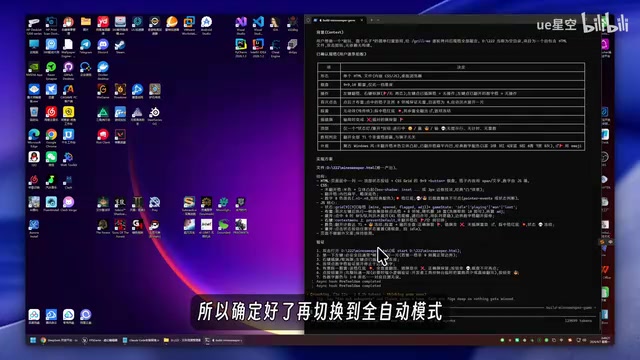Switch to the Claude Code taskbar item
This screenshot has height=360, width=640.
click(141, 340)
